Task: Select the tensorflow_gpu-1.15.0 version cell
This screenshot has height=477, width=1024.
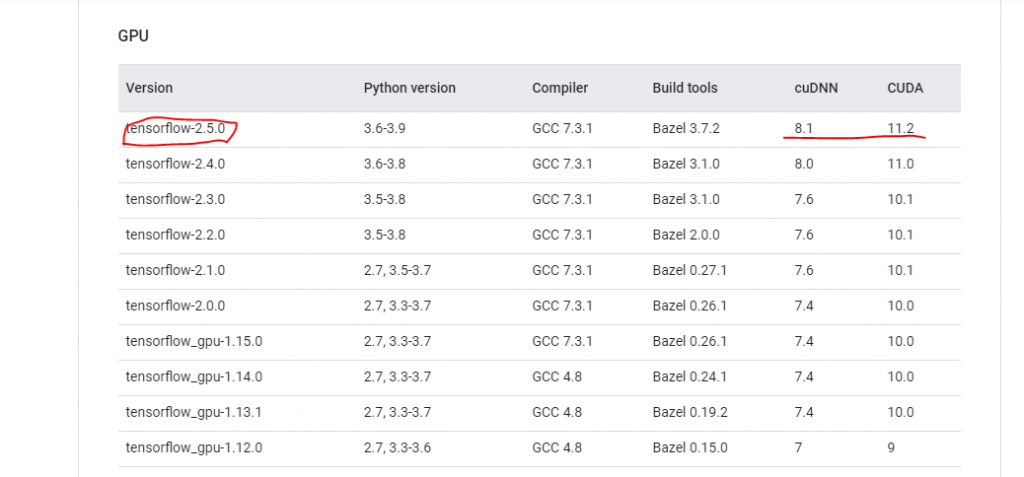Action: [194, 341]
